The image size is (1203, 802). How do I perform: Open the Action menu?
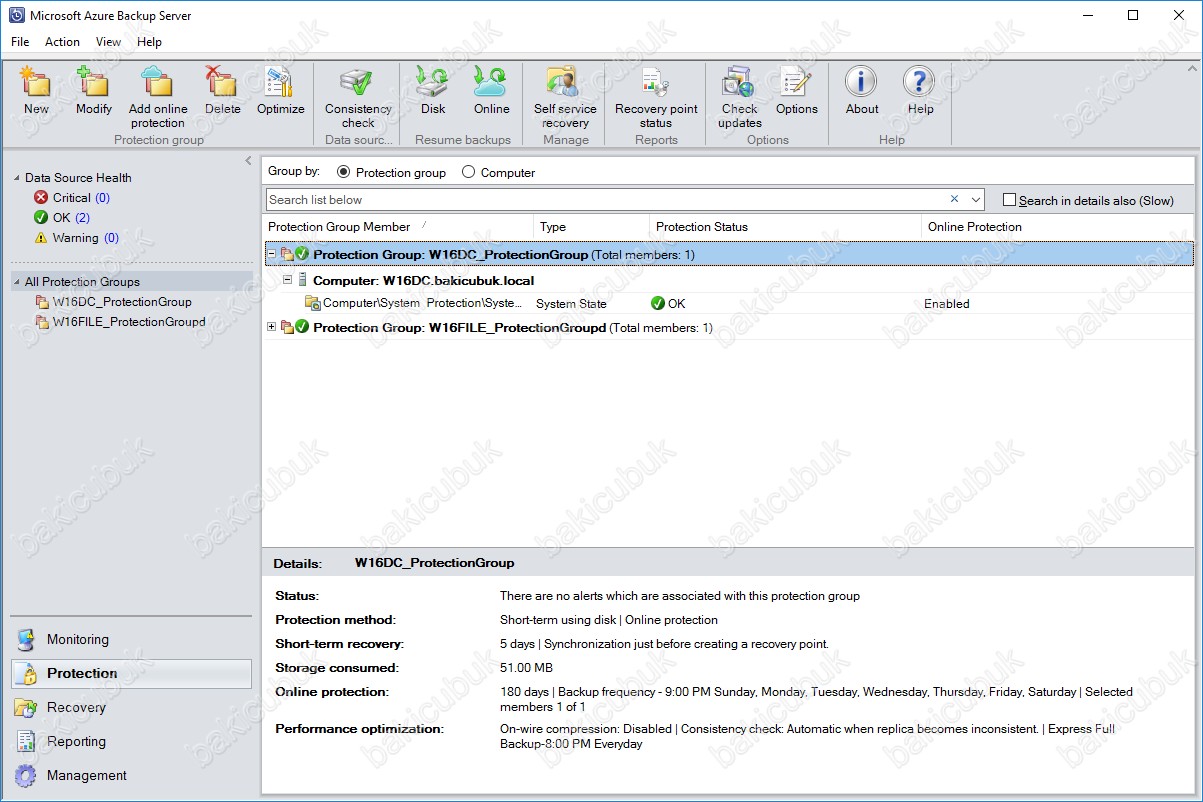tap(62, 42)
